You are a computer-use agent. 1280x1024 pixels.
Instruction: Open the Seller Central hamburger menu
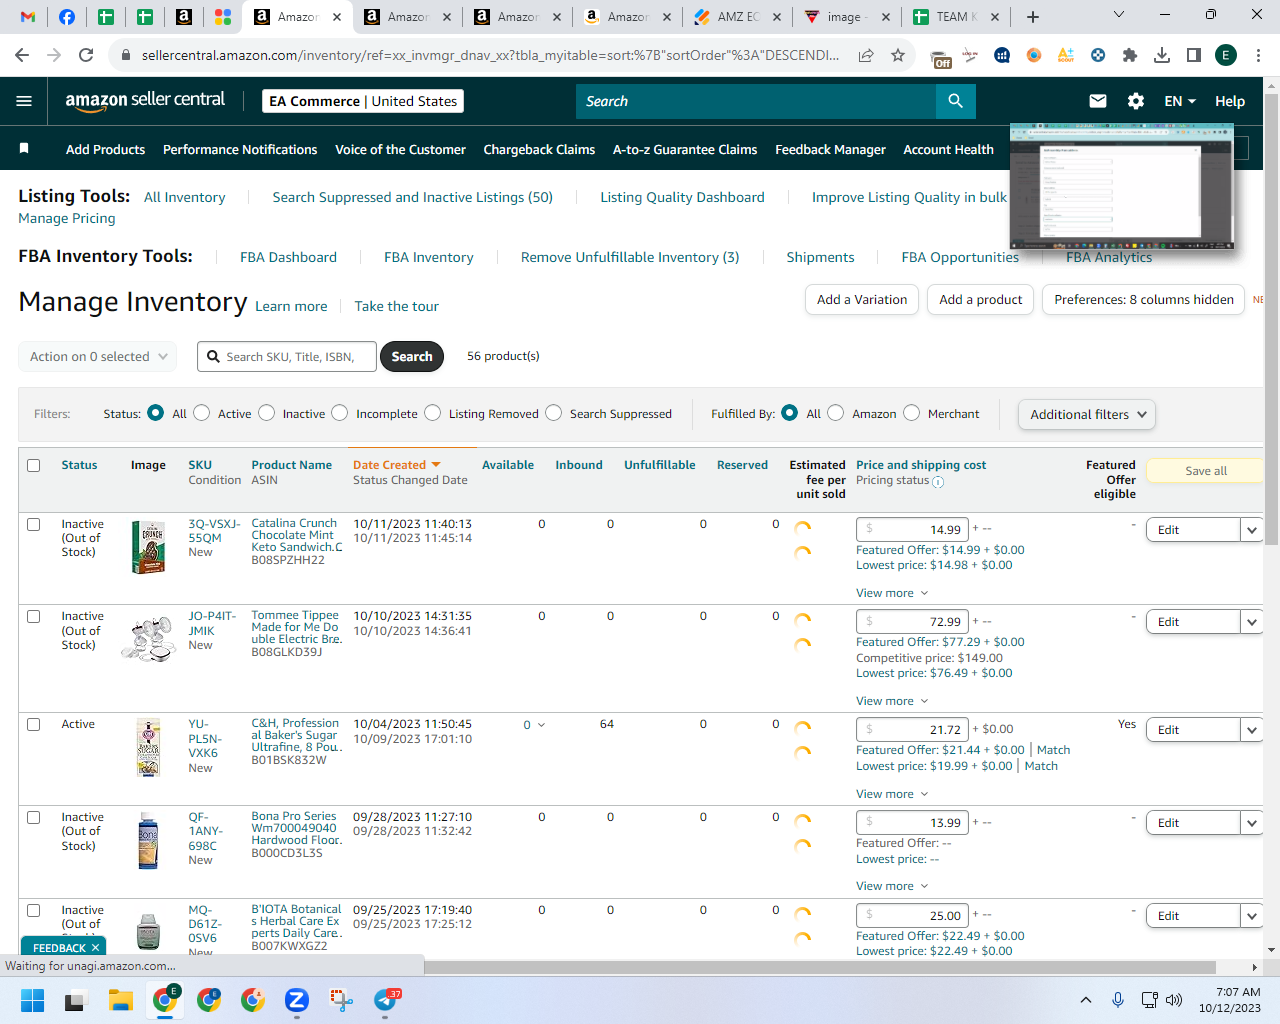24,101
